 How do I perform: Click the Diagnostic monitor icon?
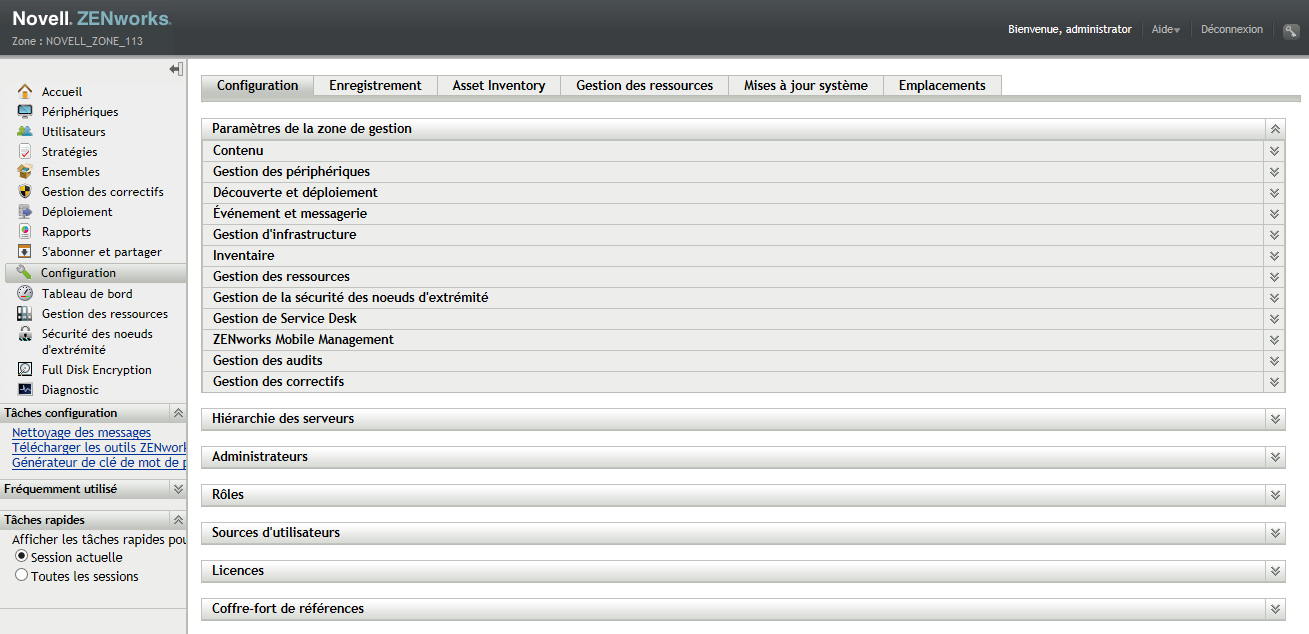tap(25, 389)
